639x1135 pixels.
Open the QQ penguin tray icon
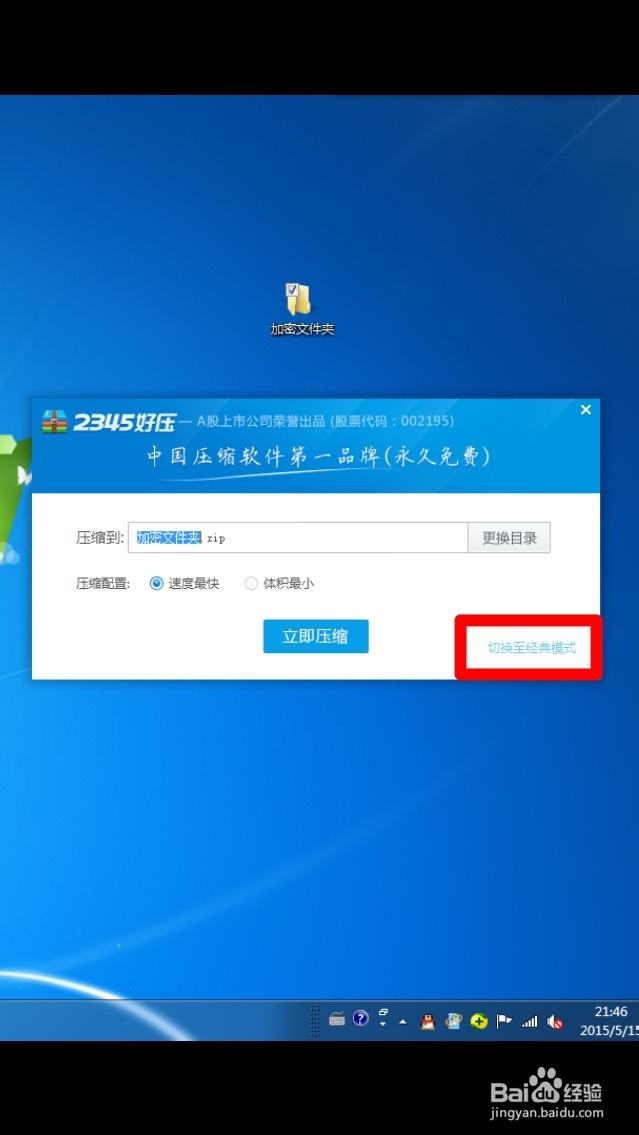(428, 1021)
